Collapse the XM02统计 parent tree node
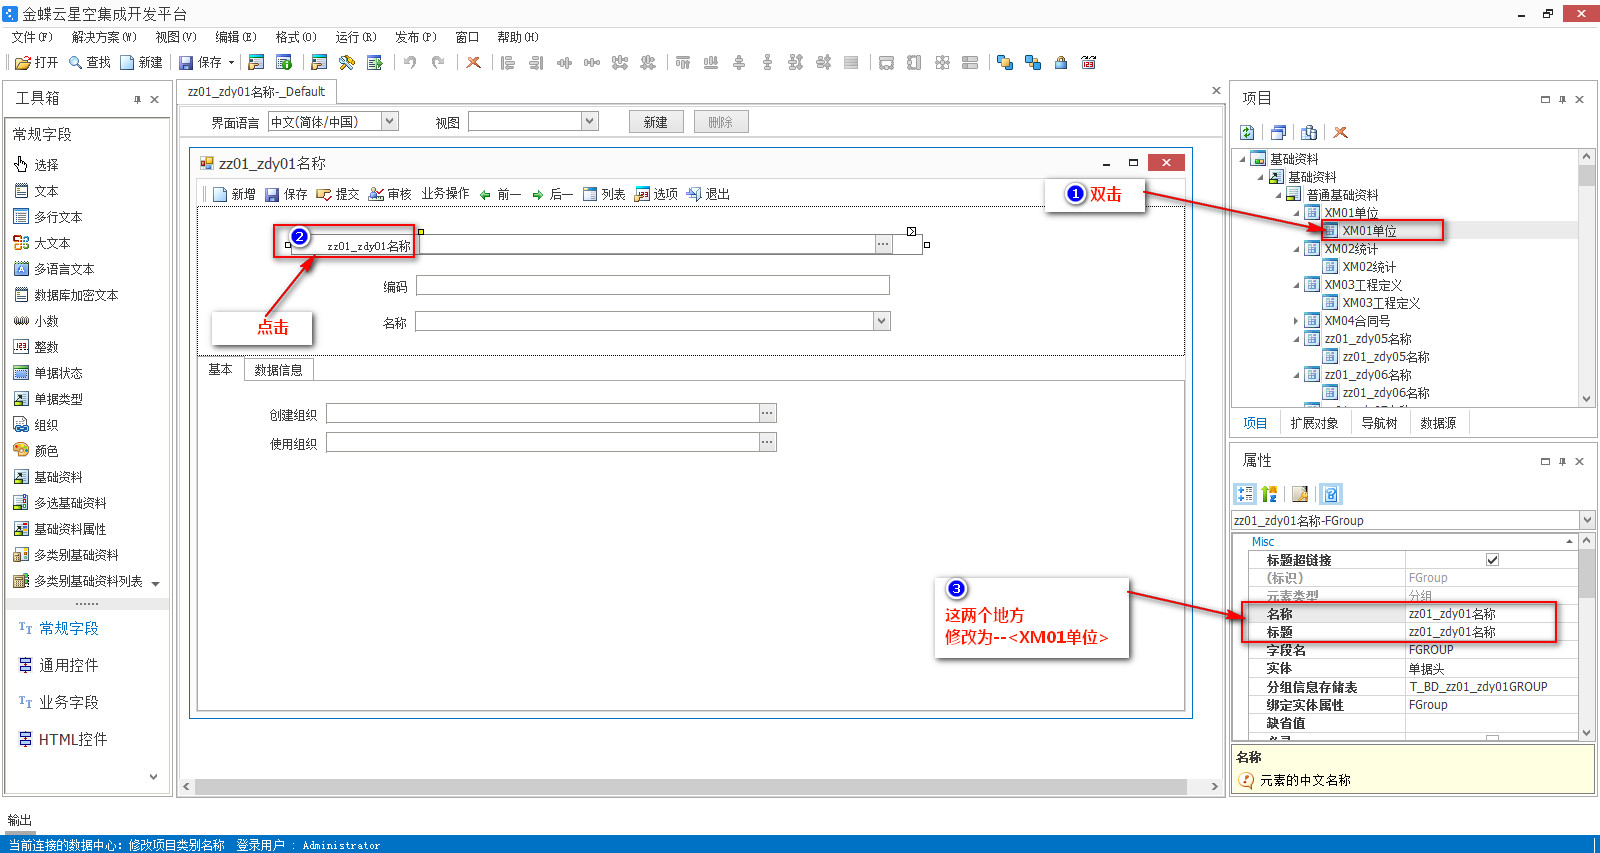1600x853 pixels. [x=1296, y=249]
